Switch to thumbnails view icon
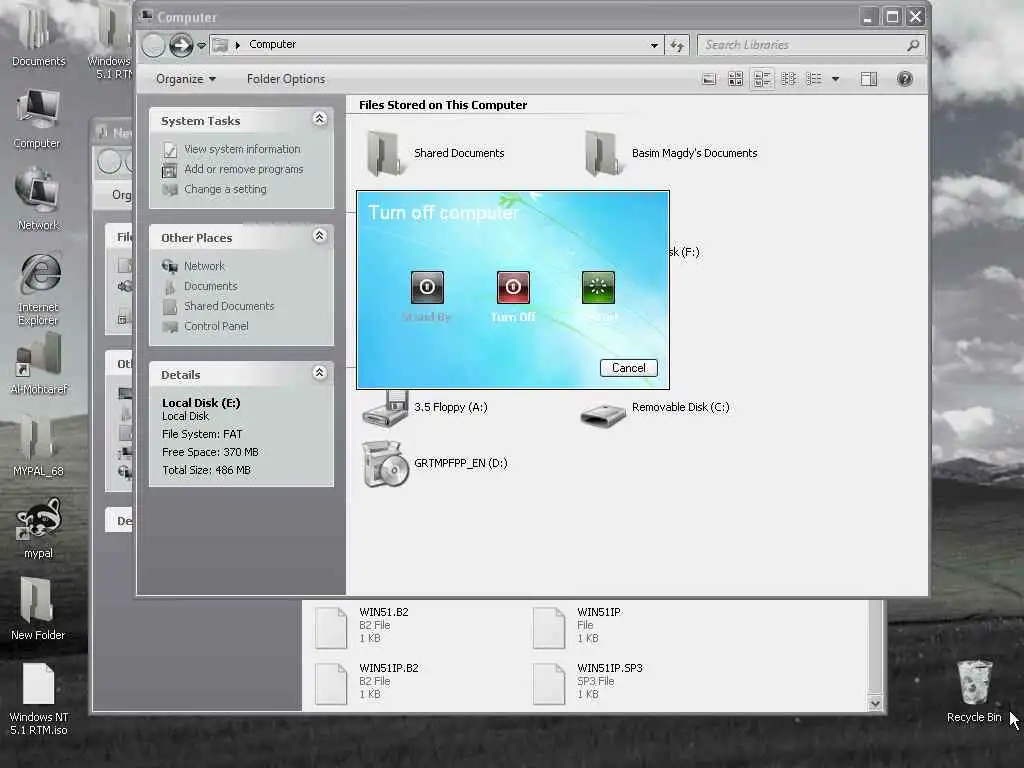 (x=735, y=79)
